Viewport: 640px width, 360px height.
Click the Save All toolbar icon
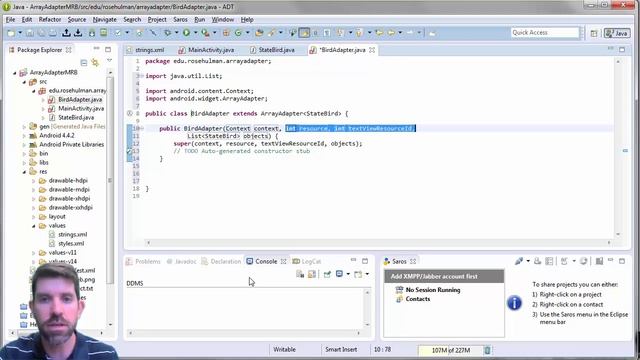[x=42, y=33]
